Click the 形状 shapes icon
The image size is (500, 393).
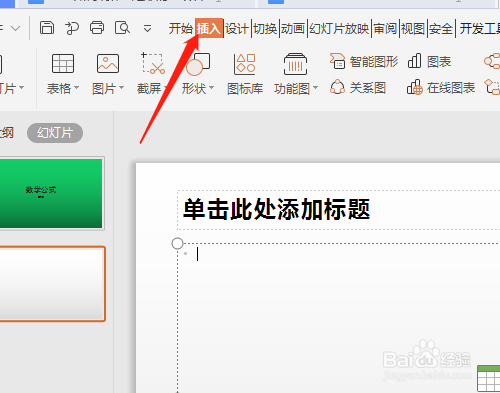[198, 64]
